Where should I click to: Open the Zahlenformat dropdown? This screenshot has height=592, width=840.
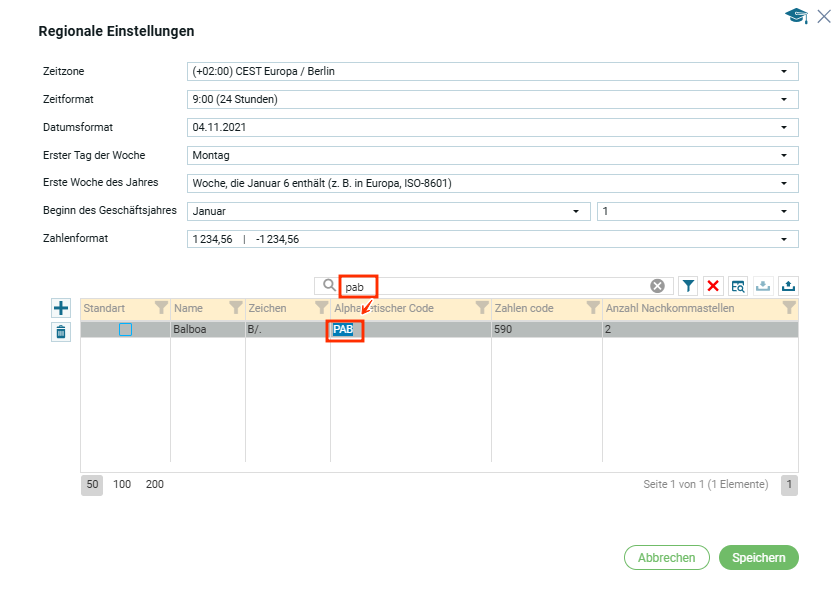pos(784,239)
